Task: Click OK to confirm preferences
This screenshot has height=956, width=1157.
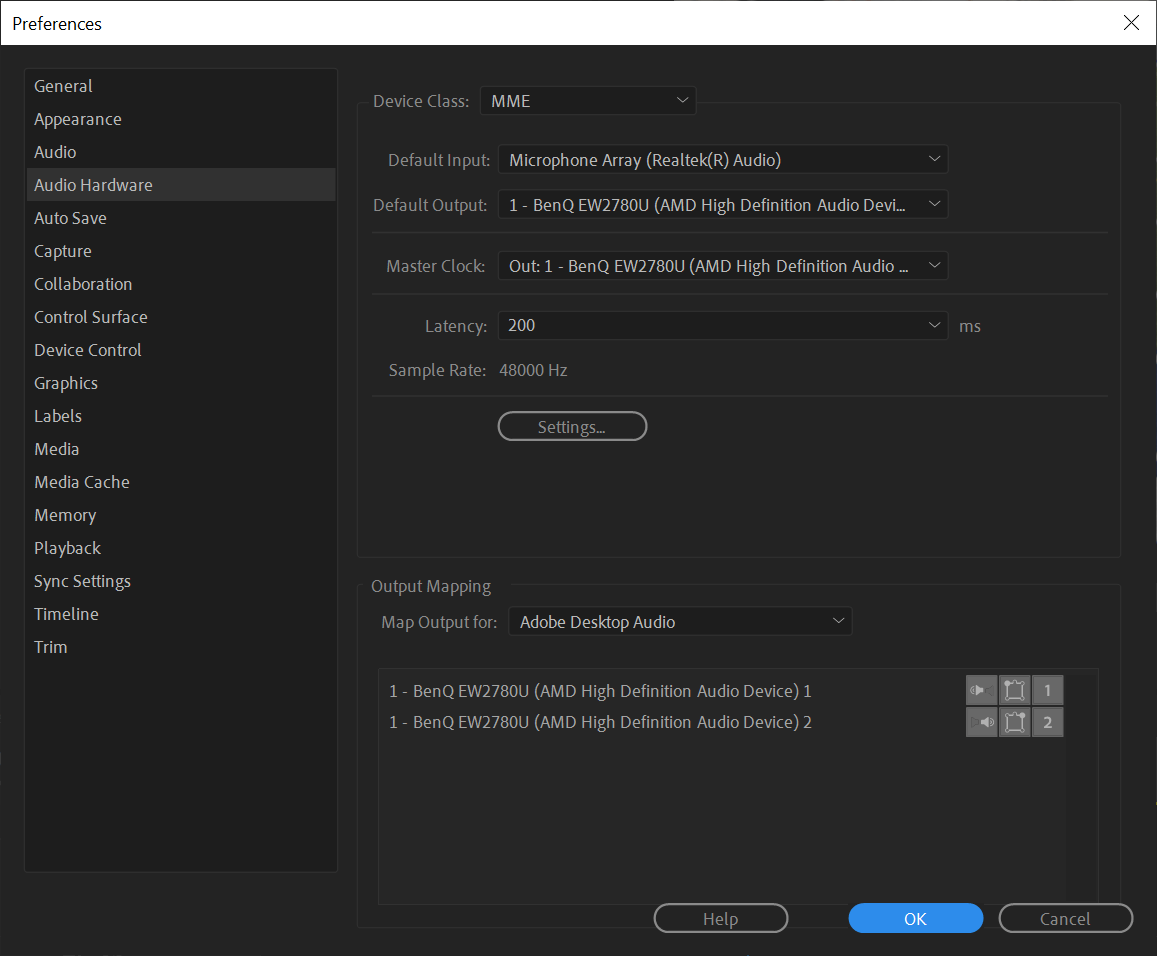Action: [914, 918]
